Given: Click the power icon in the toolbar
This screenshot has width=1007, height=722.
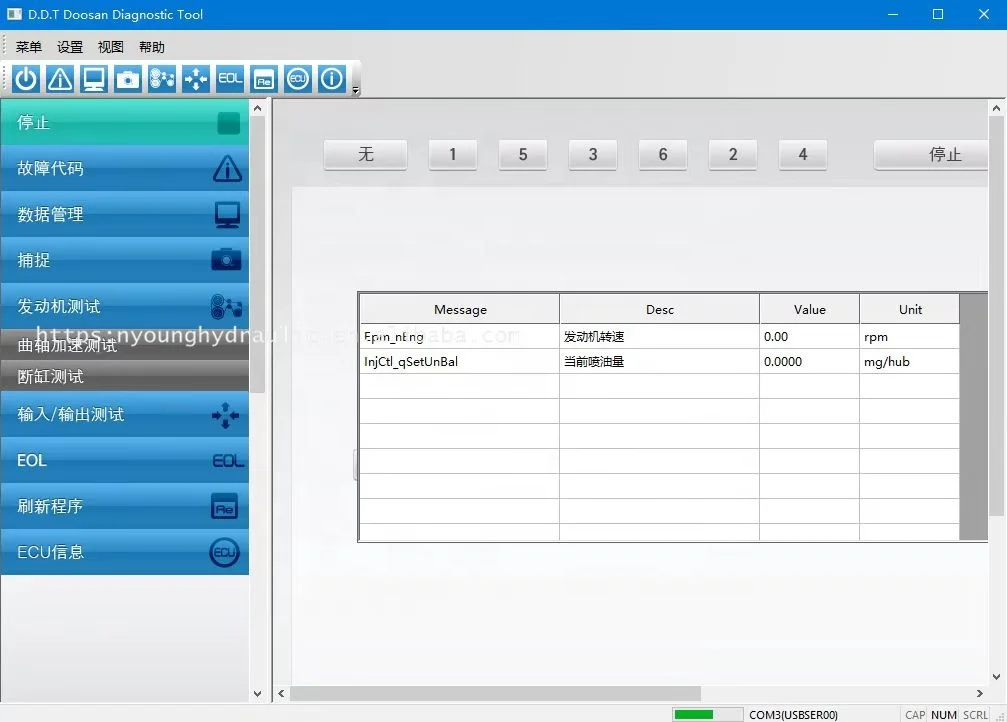Looking at the screenshot, I should point(26,79).
